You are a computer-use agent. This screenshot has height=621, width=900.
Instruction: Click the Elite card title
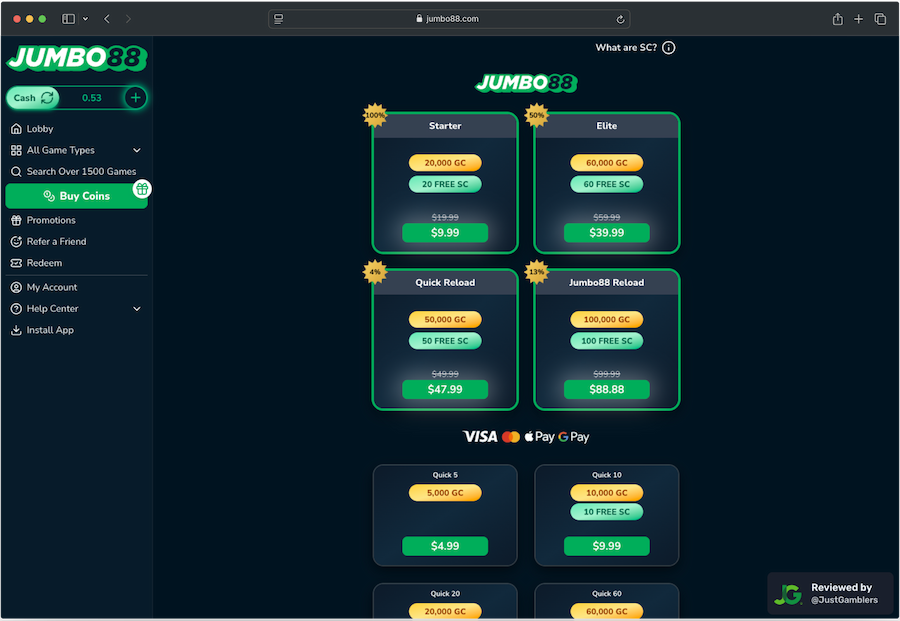[x=607, y=126]
